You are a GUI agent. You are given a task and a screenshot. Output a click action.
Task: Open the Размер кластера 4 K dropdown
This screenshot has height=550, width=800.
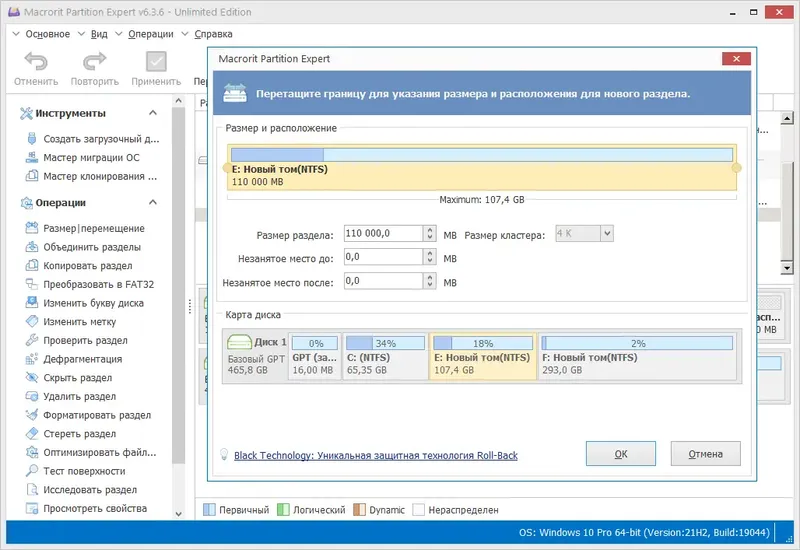click(x=607, y=234)
